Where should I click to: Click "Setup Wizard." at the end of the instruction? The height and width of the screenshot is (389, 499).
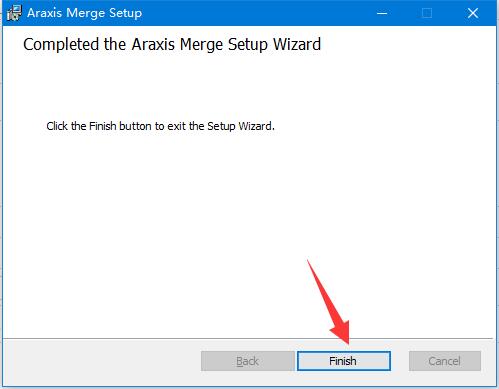point(241,126)
